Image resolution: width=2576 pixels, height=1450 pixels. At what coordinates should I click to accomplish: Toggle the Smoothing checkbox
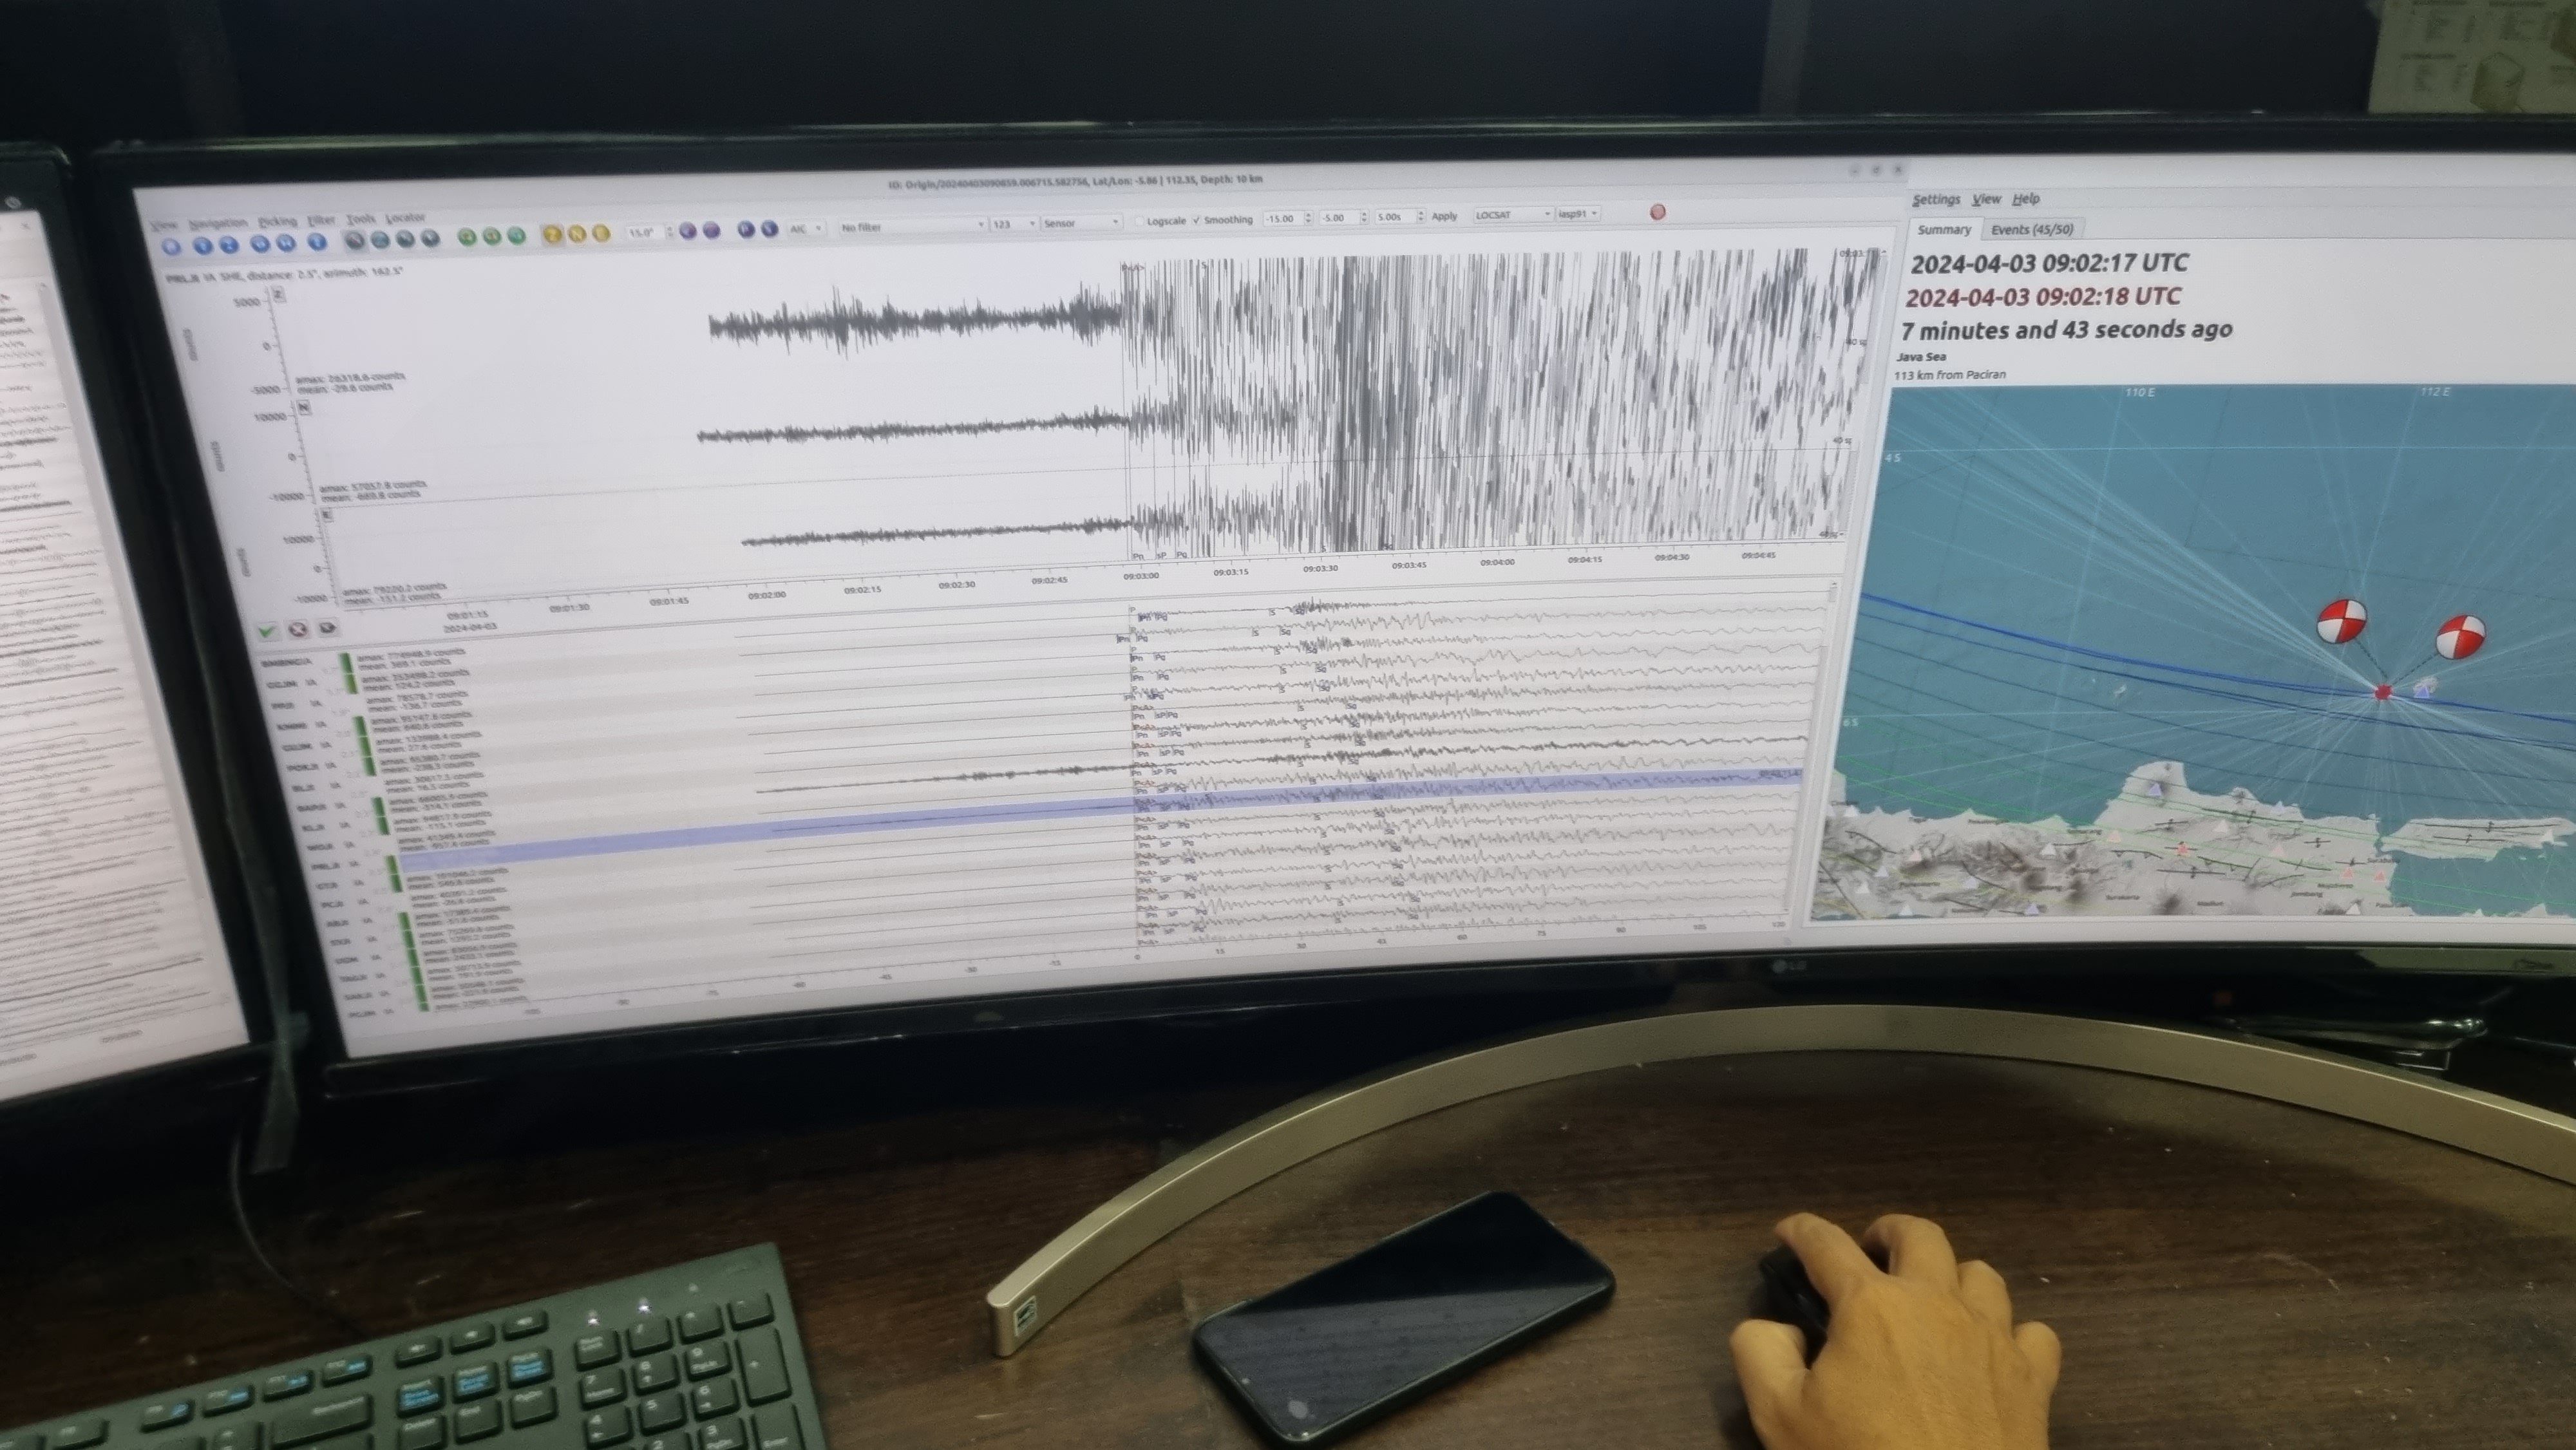tap(1196, 221)
